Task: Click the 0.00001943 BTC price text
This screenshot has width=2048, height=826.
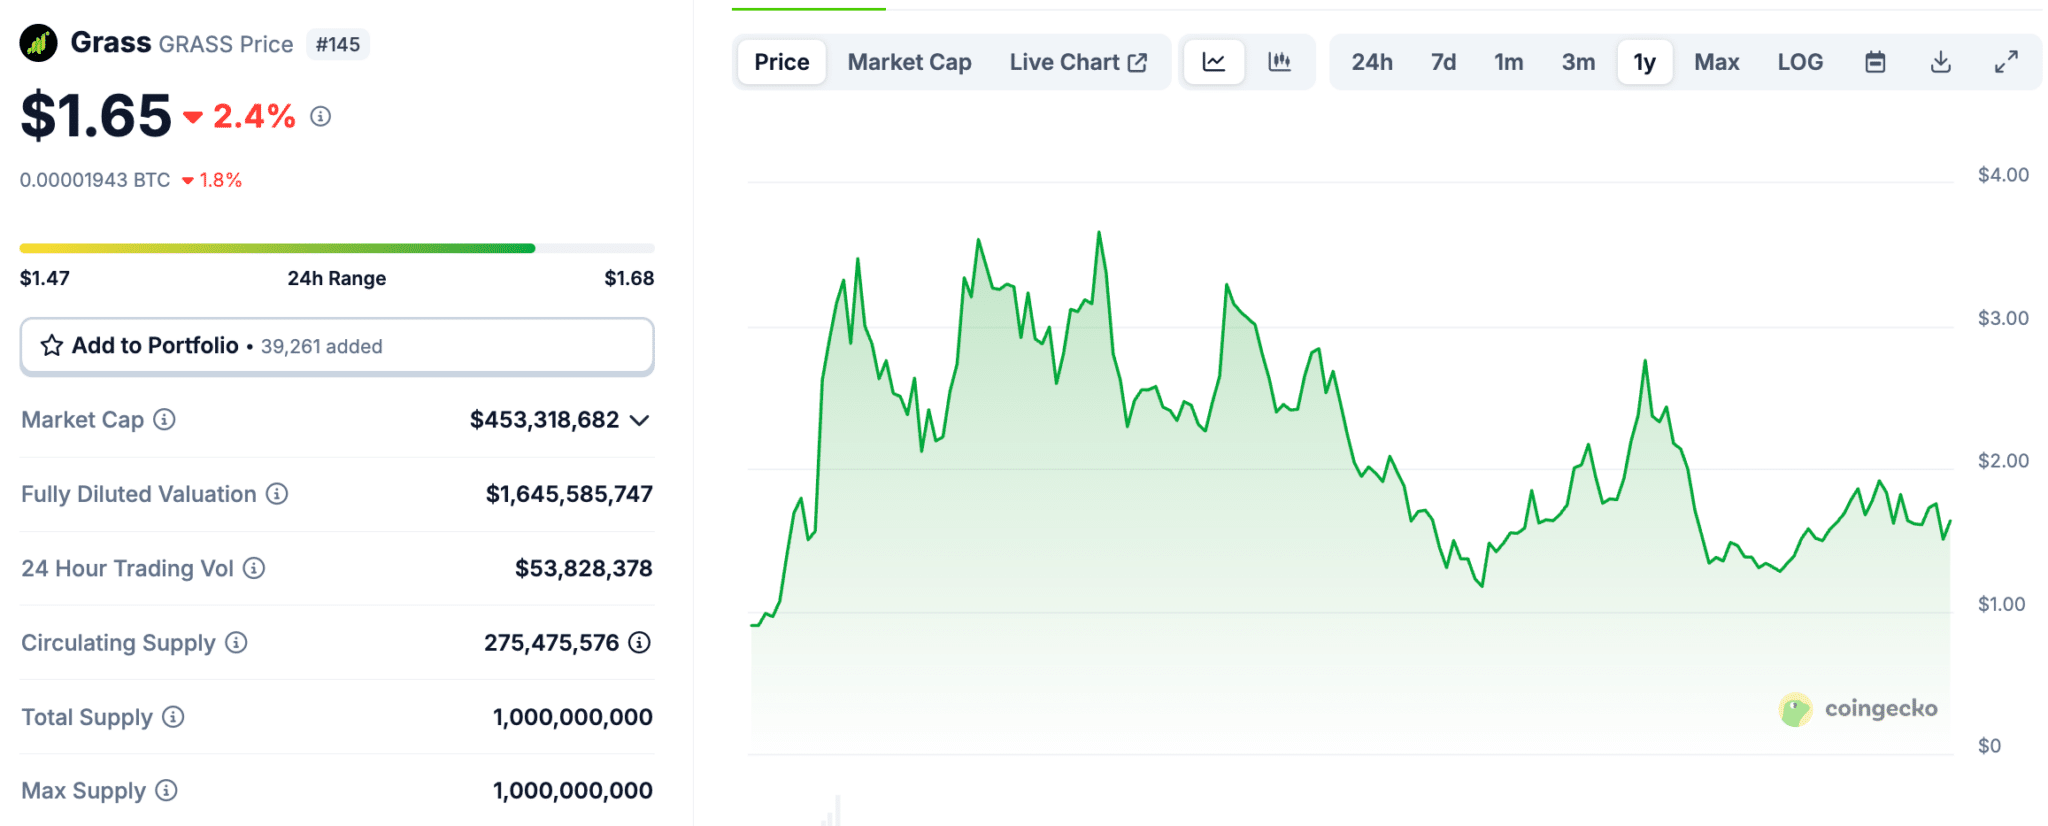Action: (x=95, y=180)
